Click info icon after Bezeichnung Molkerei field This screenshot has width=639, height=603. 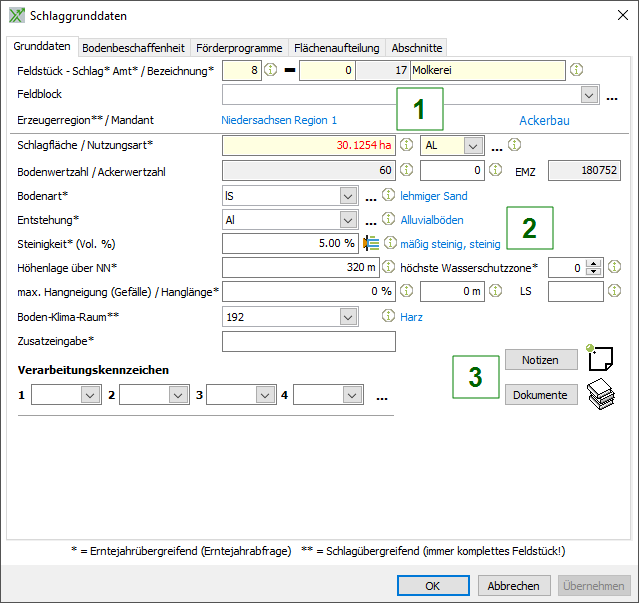coord(576,71)
